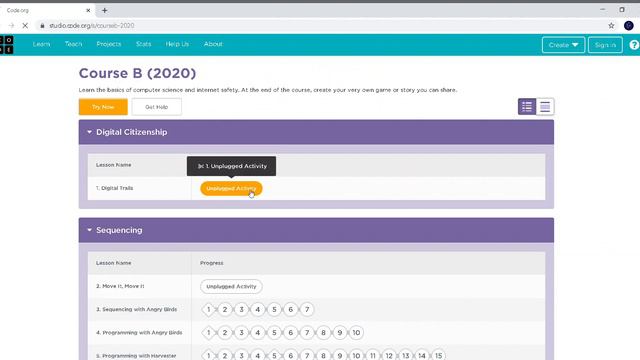Open level 5 of Programming with Angry Birds

(x=274, y=333)
